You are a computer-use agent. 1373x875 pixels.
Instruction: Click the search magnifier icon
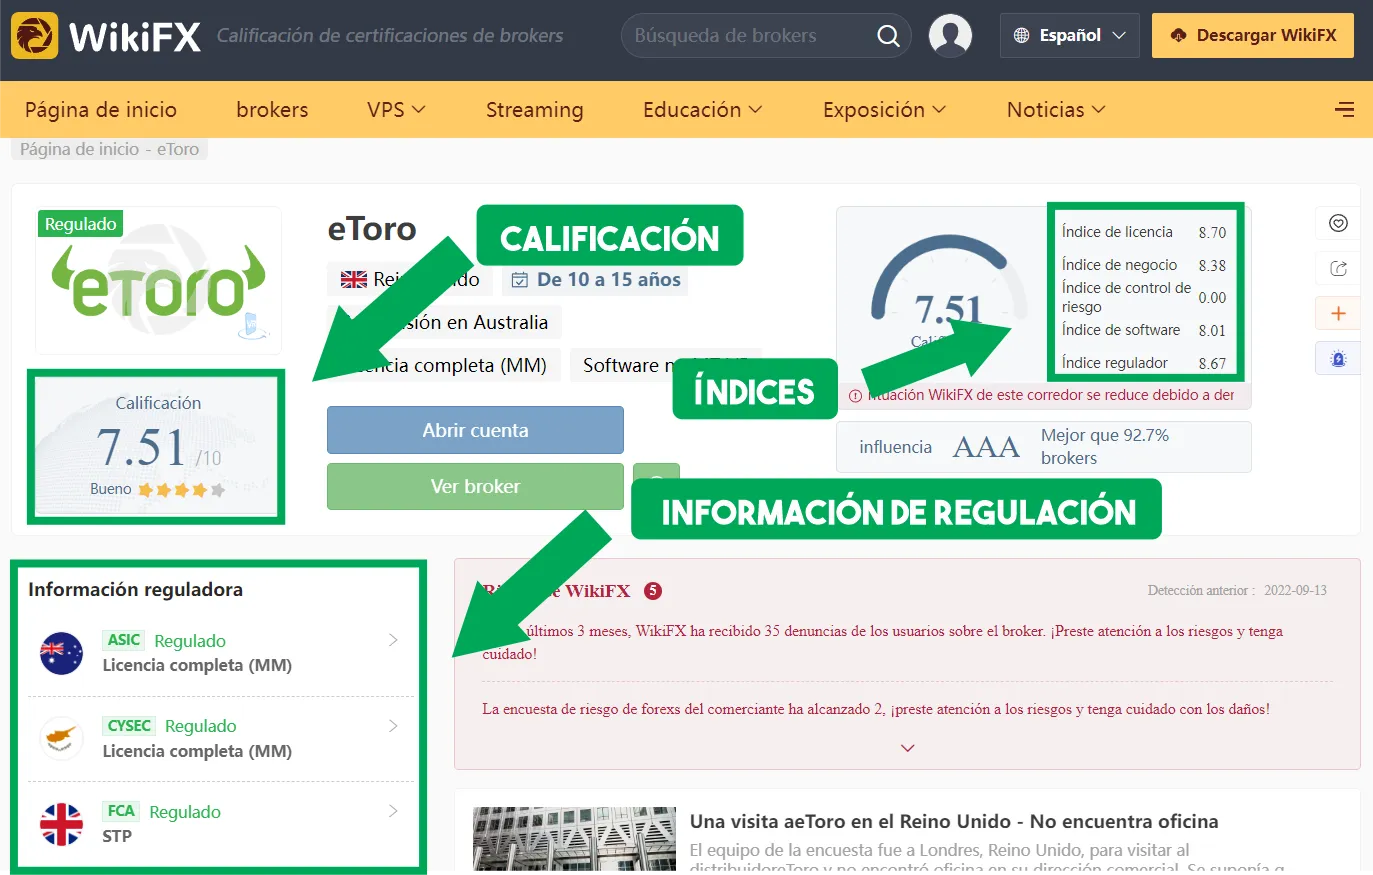[888, 36]
